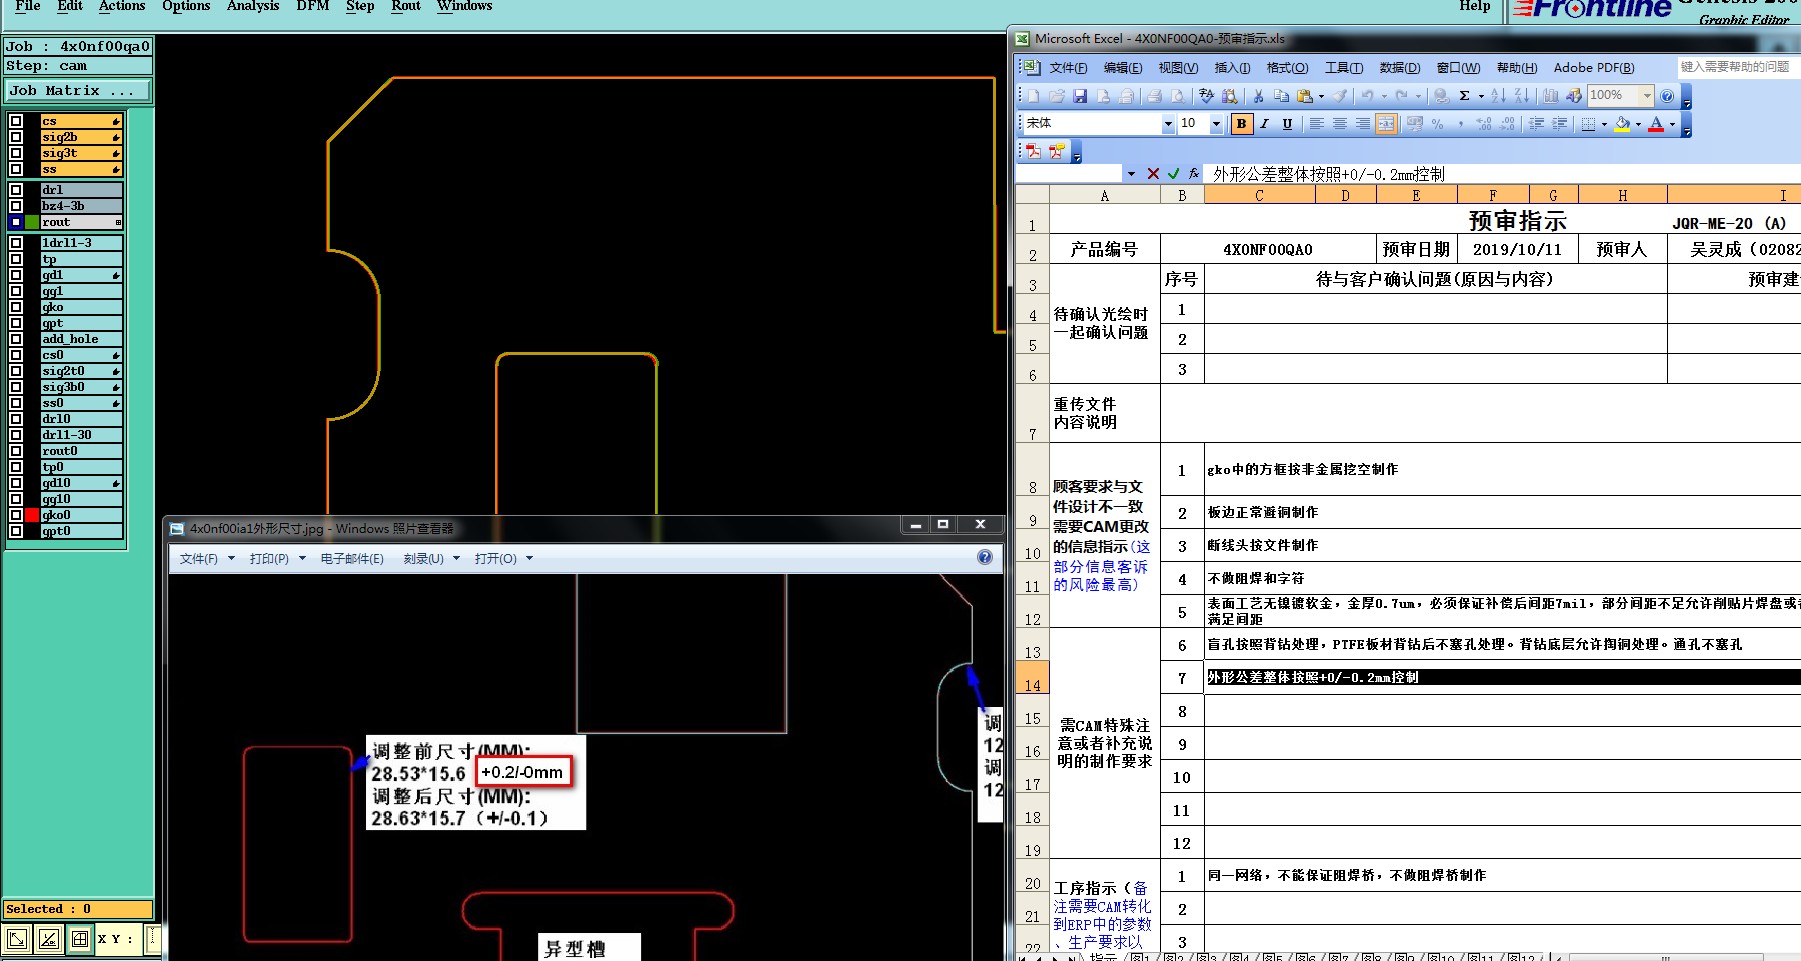This screenshot has width=1801, height=961.
Task: Confirm the formula bar entry with checkmark
Action: coord(1173,174)
